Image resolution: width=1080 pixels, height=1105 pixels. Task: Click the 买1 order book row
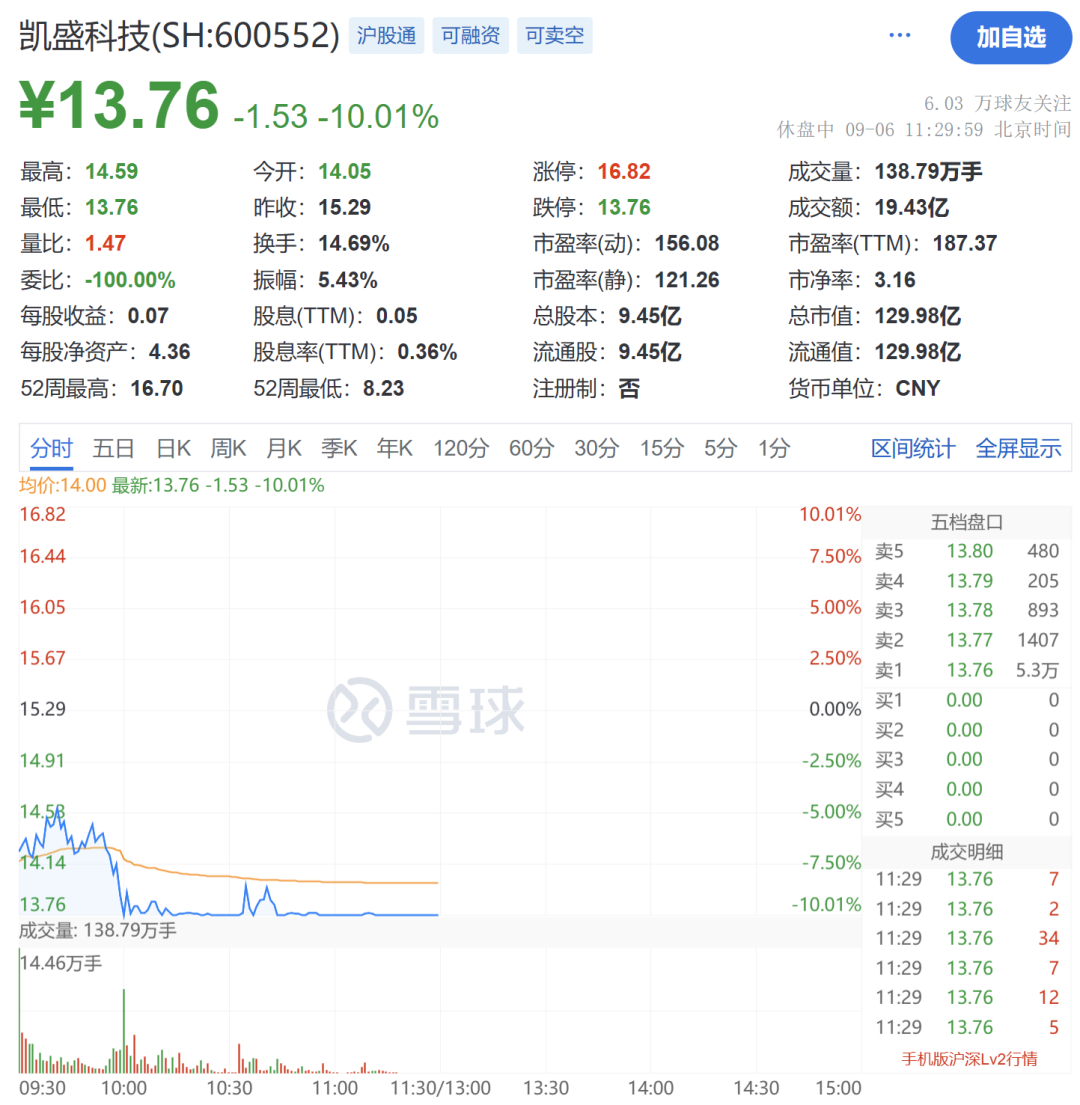(x=967, y=700)
